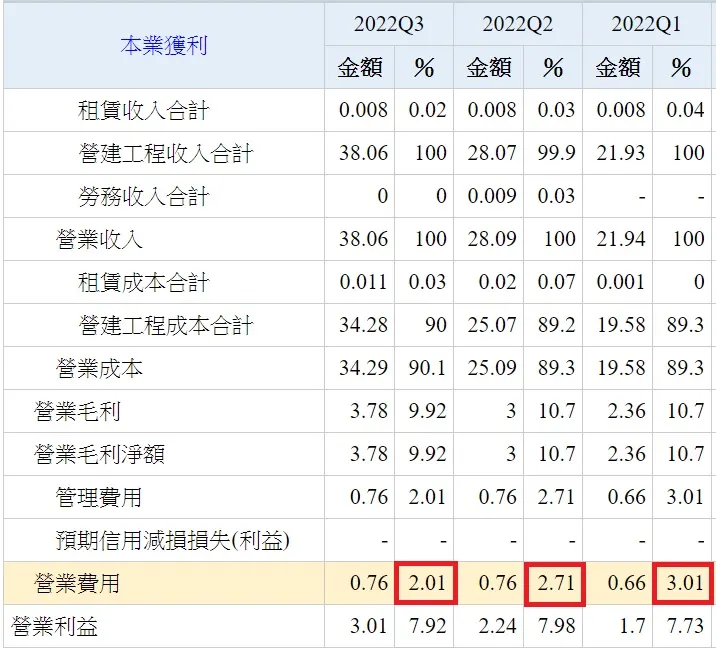Select 2022Q2 營業成本 amount 25.09
The image size is (716, 648).
(492, 368)
